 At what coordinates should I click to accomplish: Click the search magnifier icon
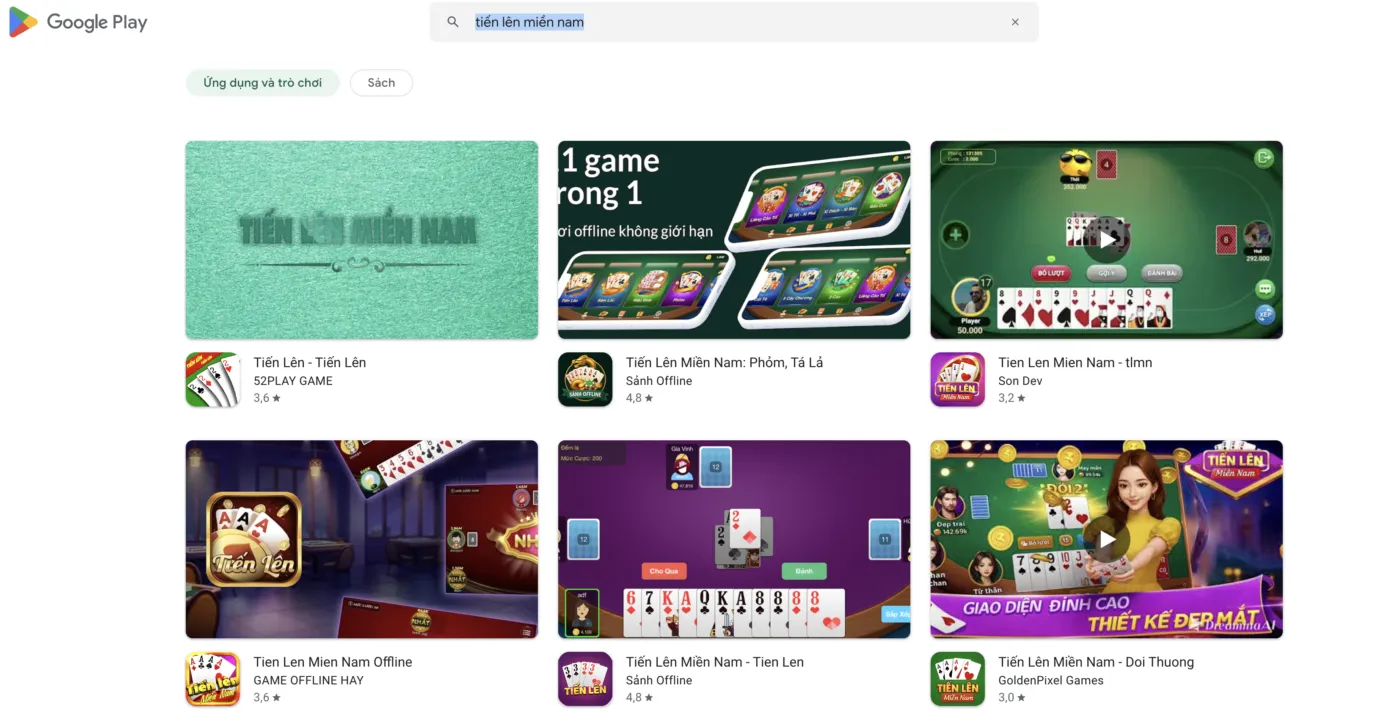point(452,21)
